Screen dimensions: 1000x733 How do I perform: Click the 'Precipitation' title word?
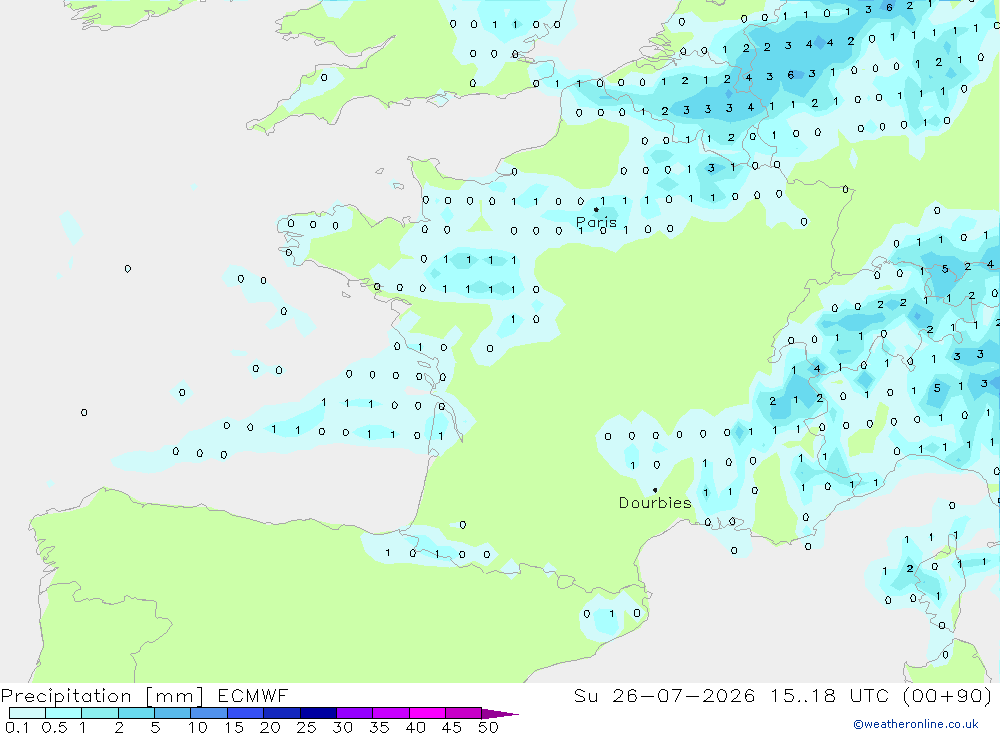click(66, 696)
